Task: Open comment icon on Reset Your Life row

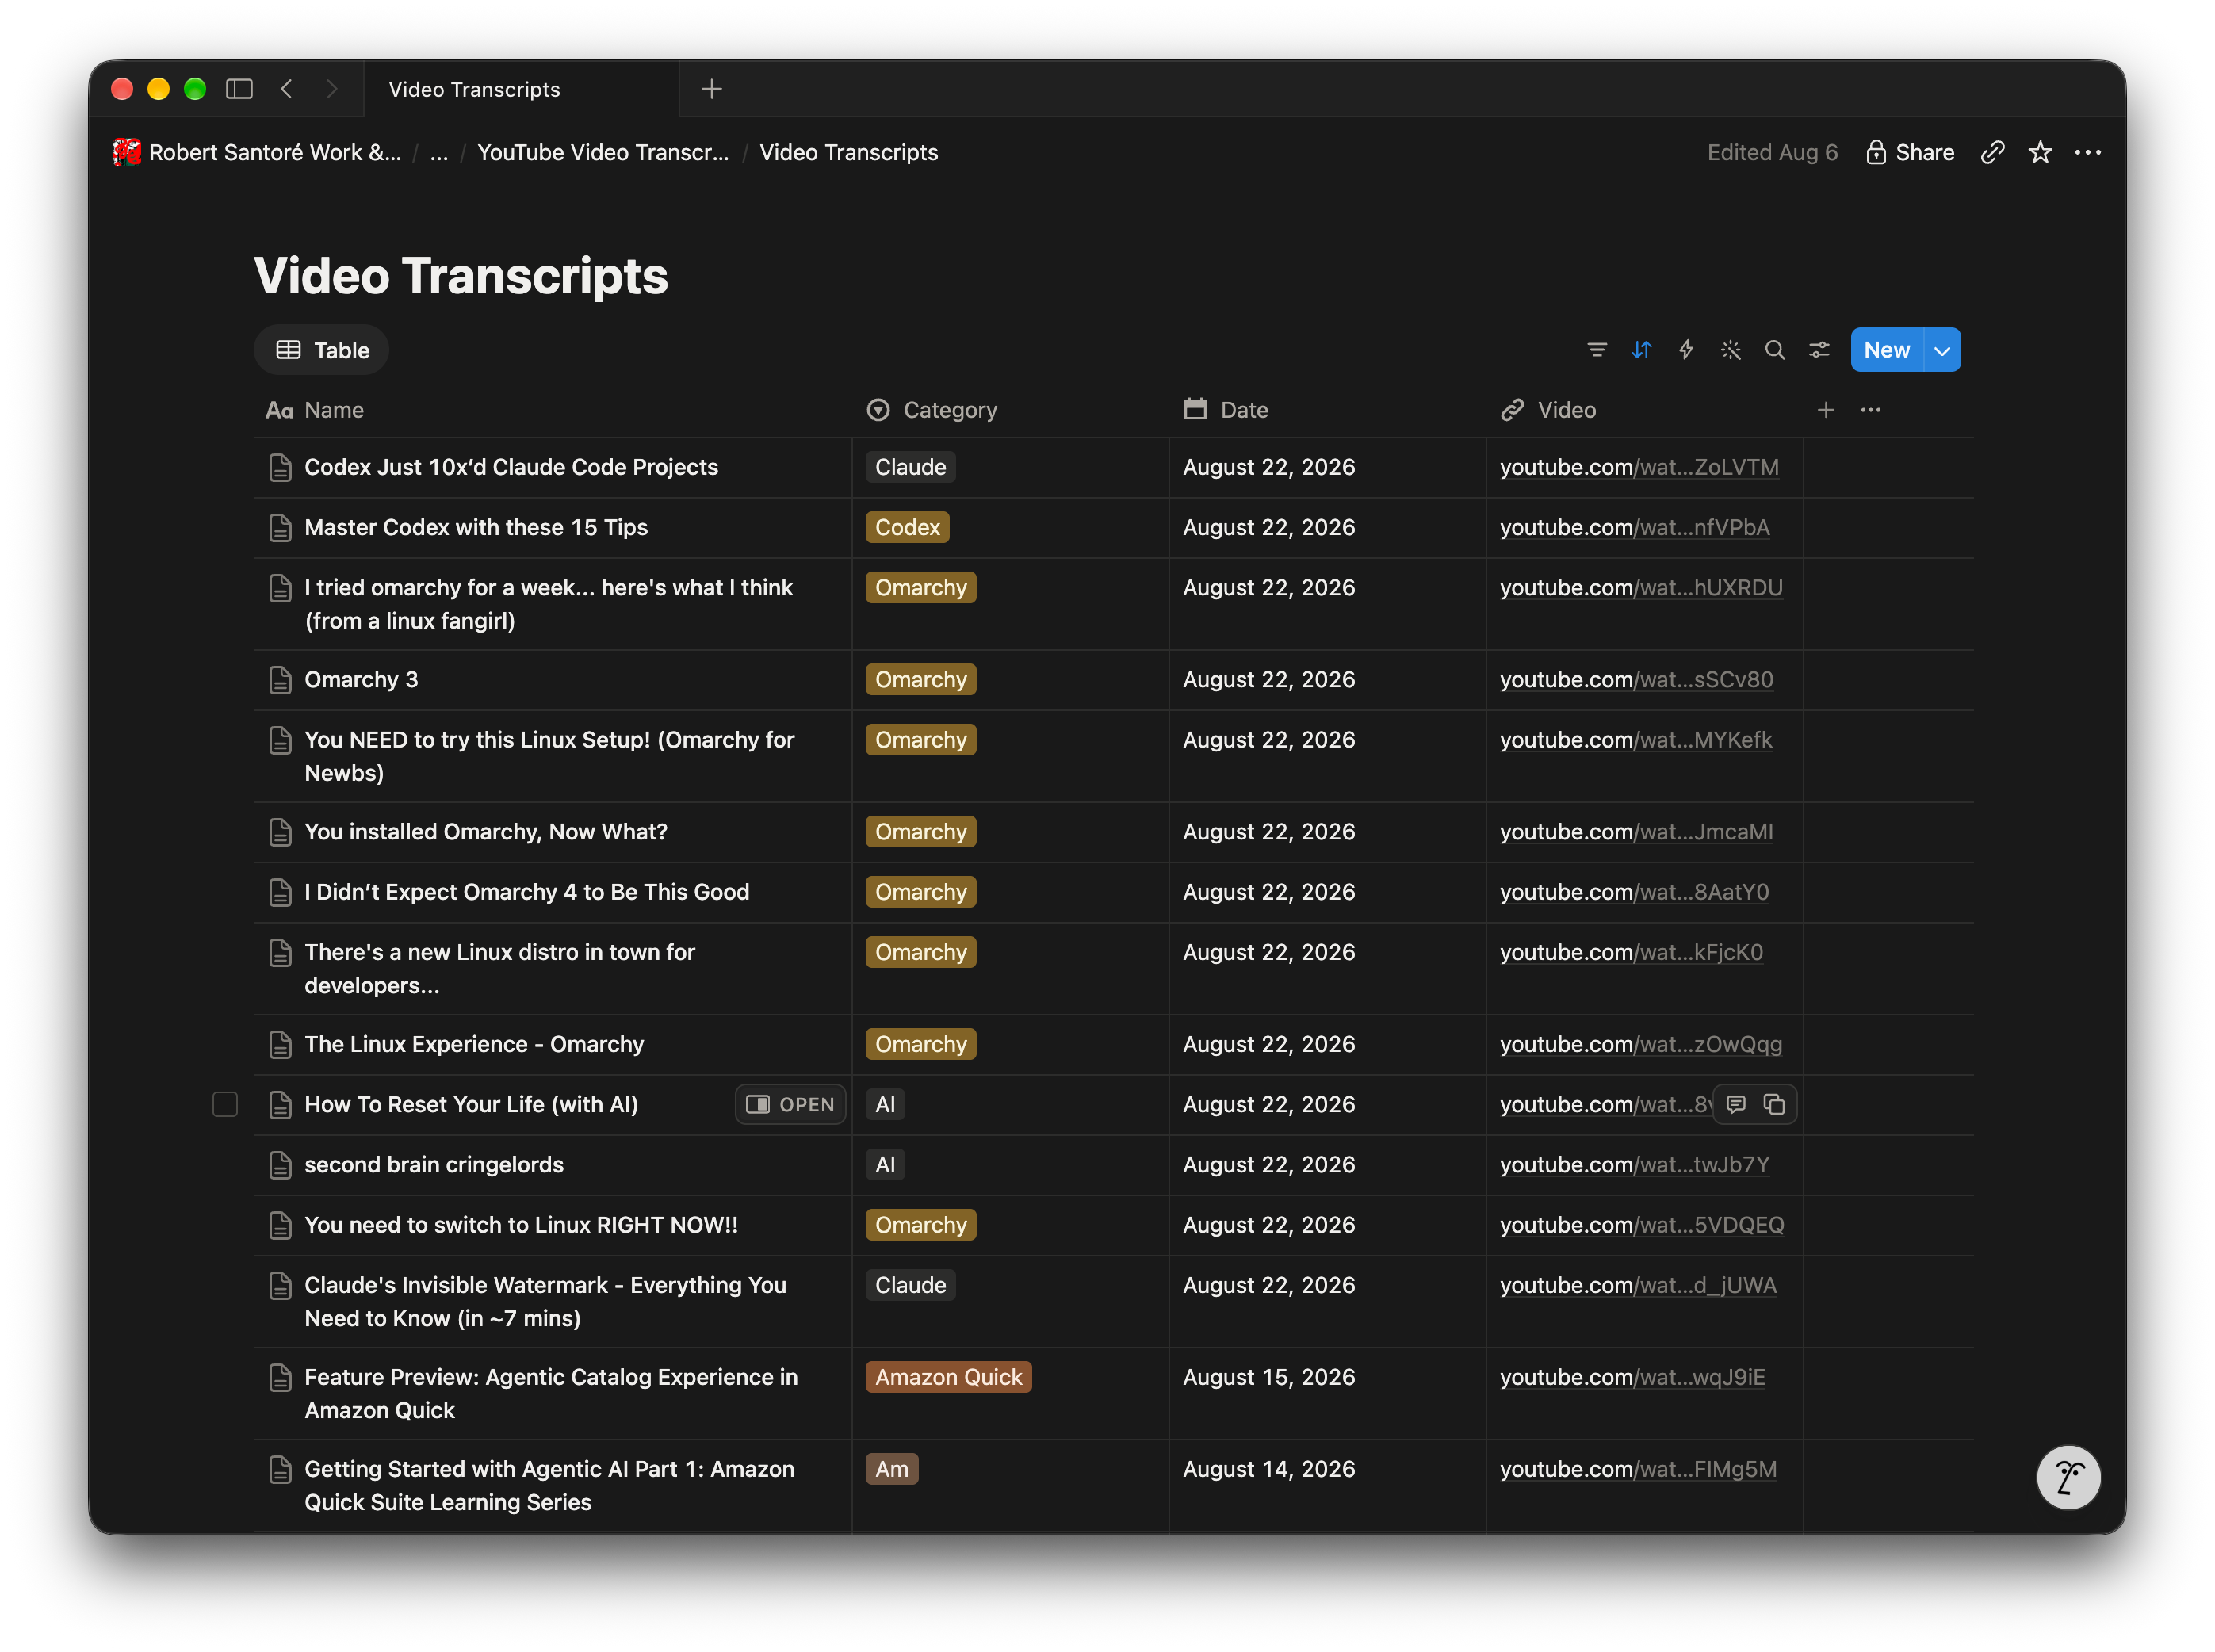Action: tap(1736, 1104)
